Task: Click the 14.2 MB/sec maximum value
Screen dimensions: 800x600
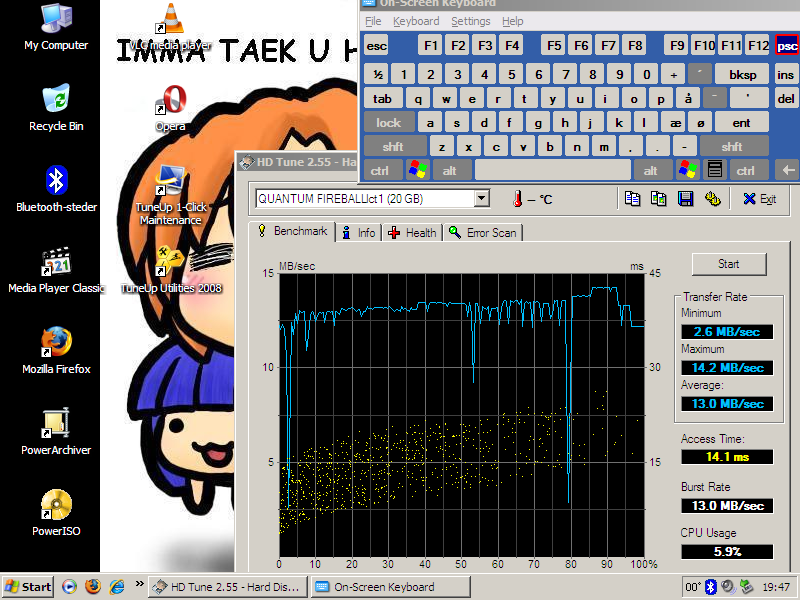Action: click(727, 367)
